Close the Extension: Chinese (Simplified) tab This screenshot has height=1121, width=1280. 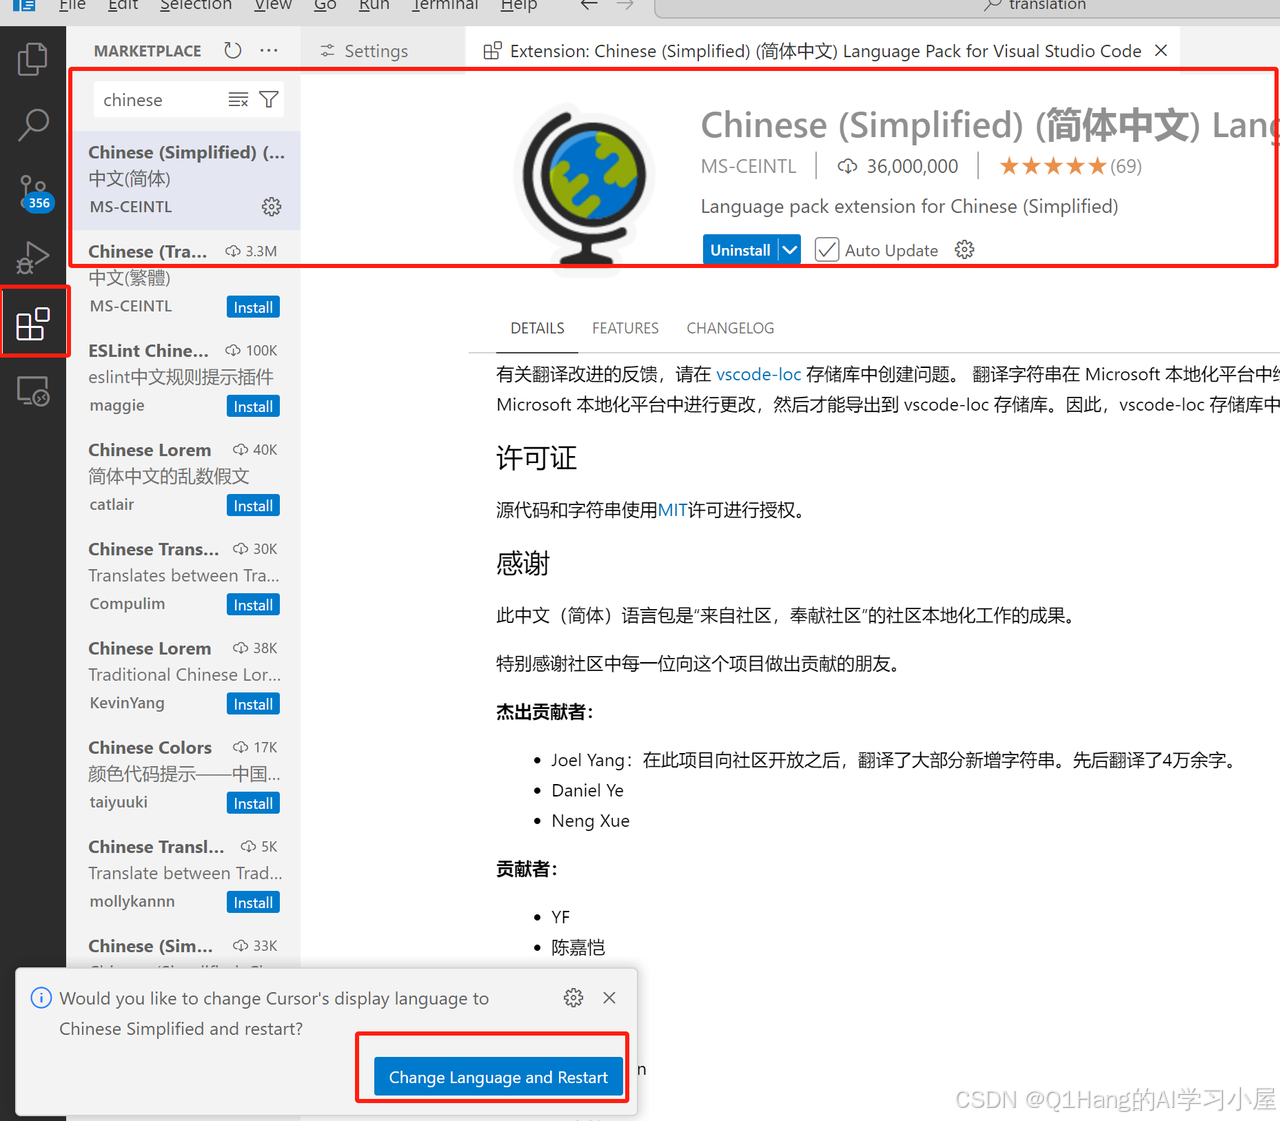pyautogui.click(x=1161, y=51)
